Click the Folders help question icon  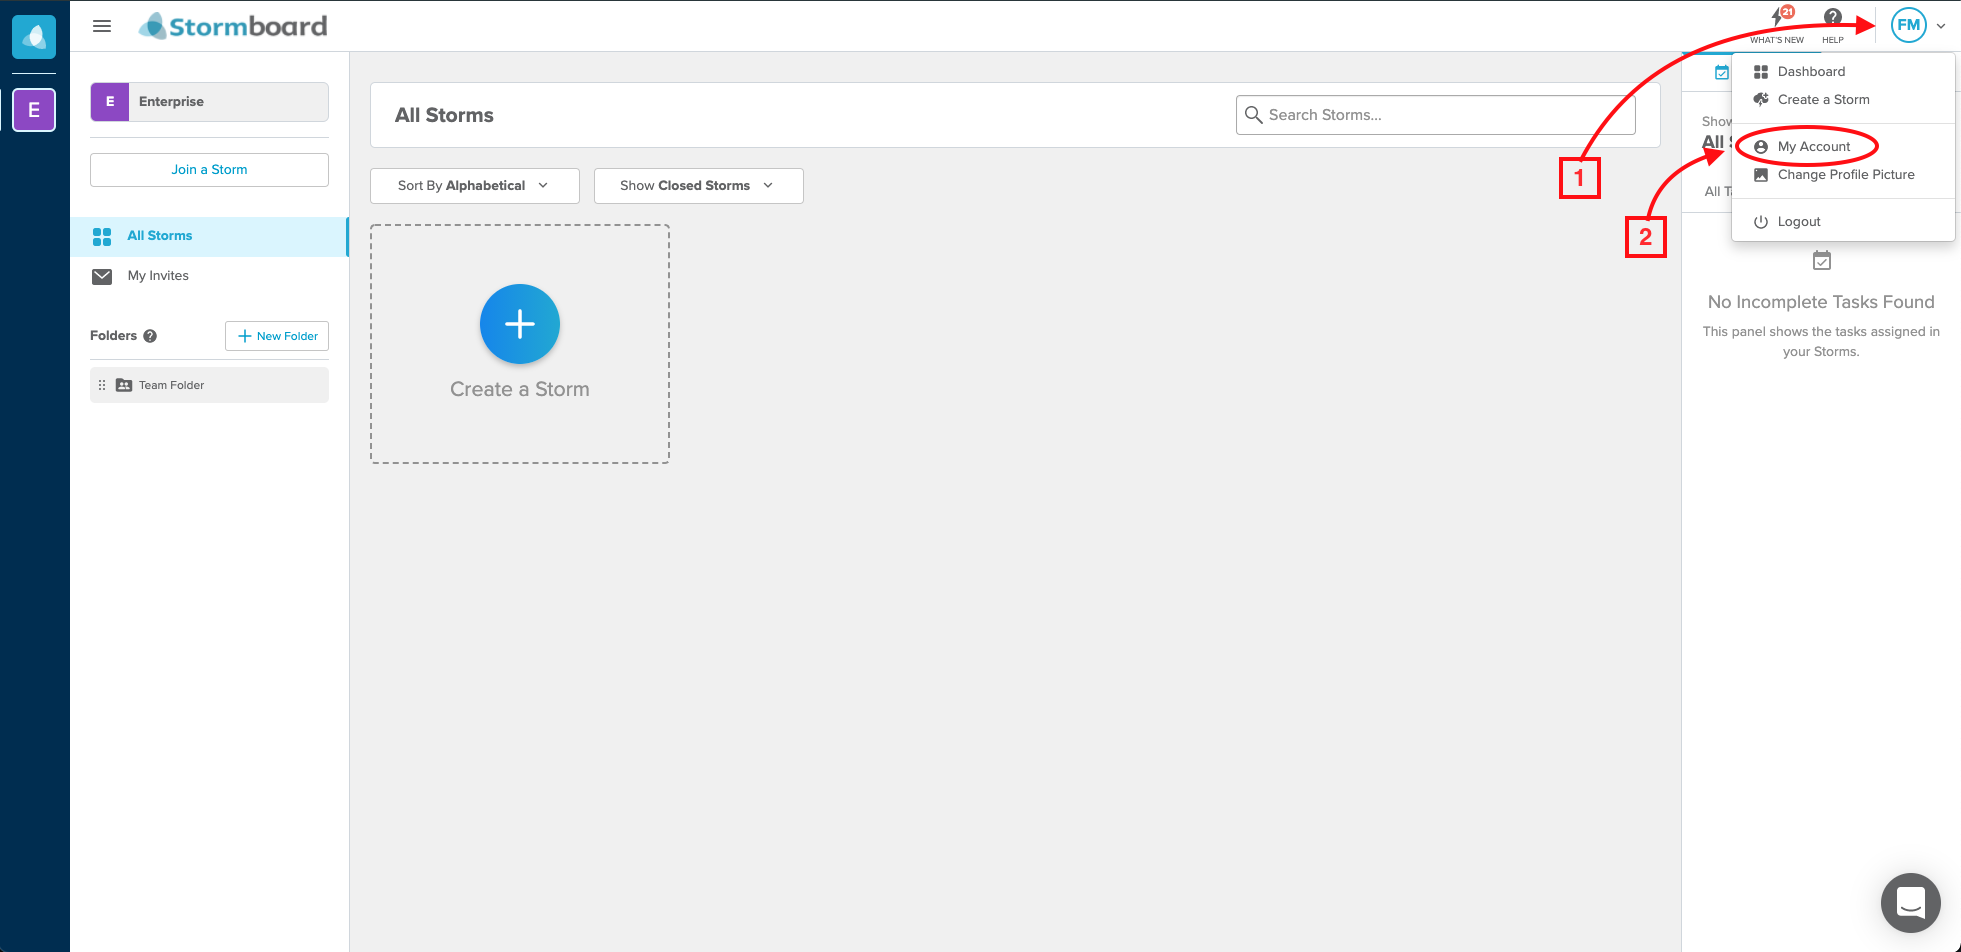pos(150,336)
